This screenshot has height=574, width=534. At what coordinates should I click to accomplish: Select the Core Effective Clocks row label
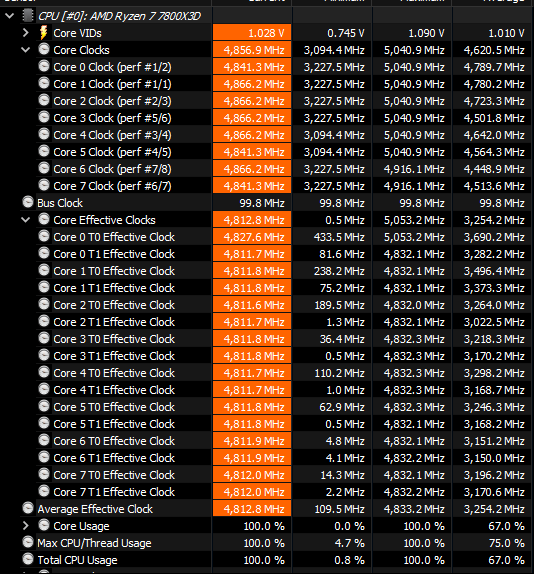(x=104, y=220)
